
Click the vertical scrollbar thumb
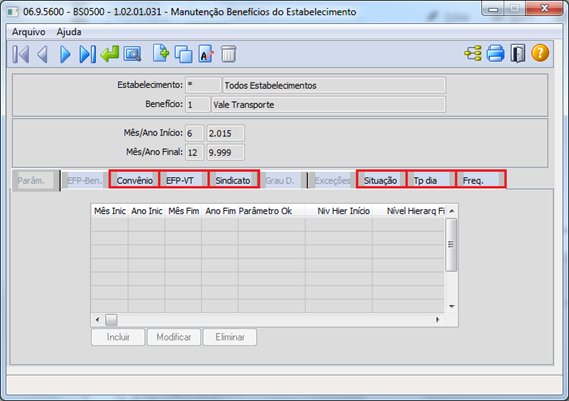[451, 245]
